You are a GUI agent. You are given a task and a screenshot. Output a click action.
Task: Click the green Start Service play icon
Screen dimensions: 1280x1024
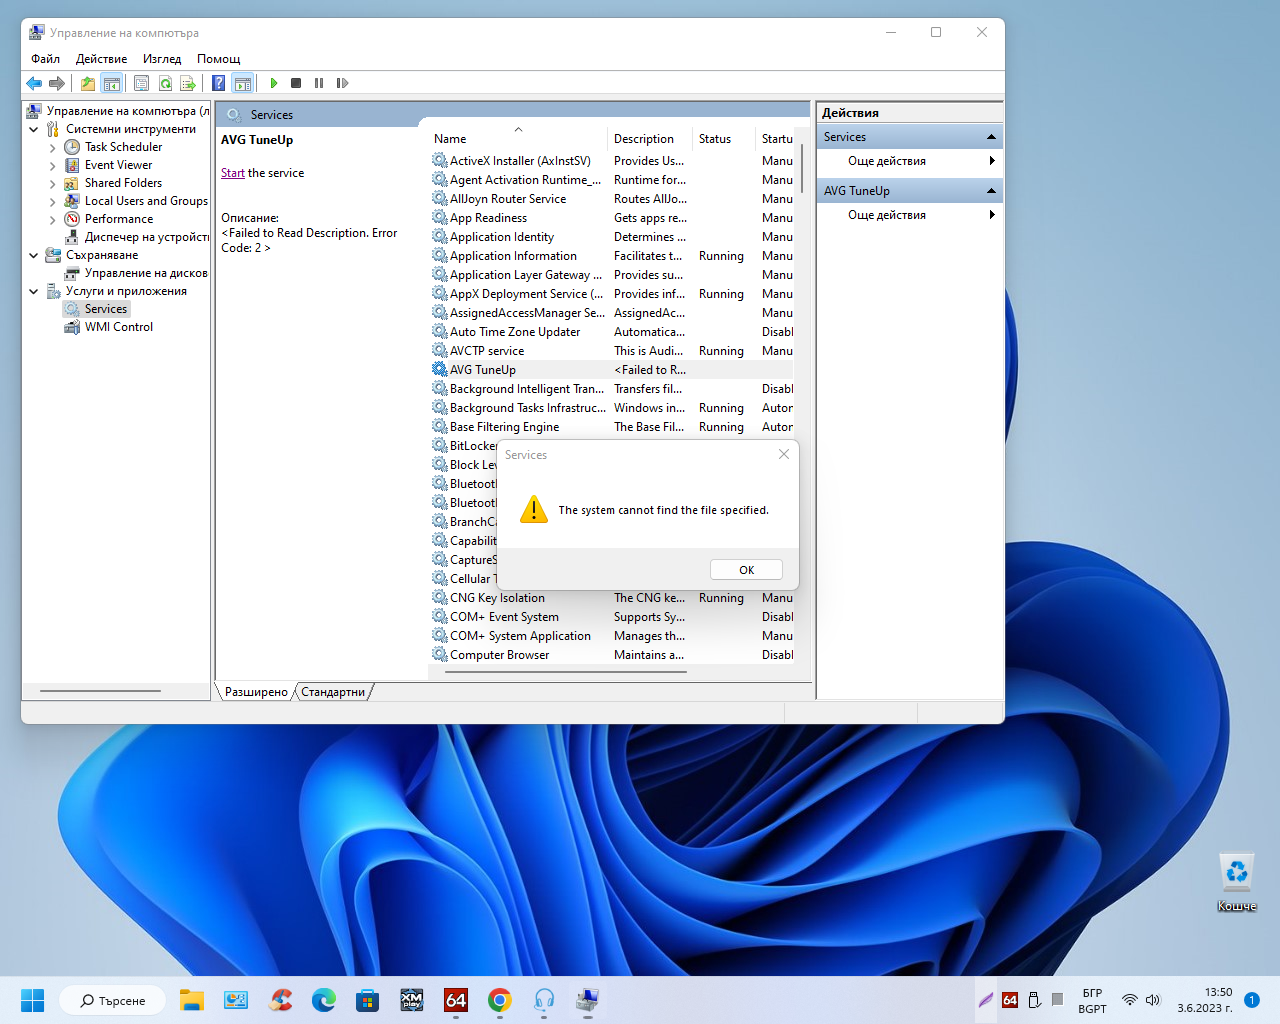point(274,83)
